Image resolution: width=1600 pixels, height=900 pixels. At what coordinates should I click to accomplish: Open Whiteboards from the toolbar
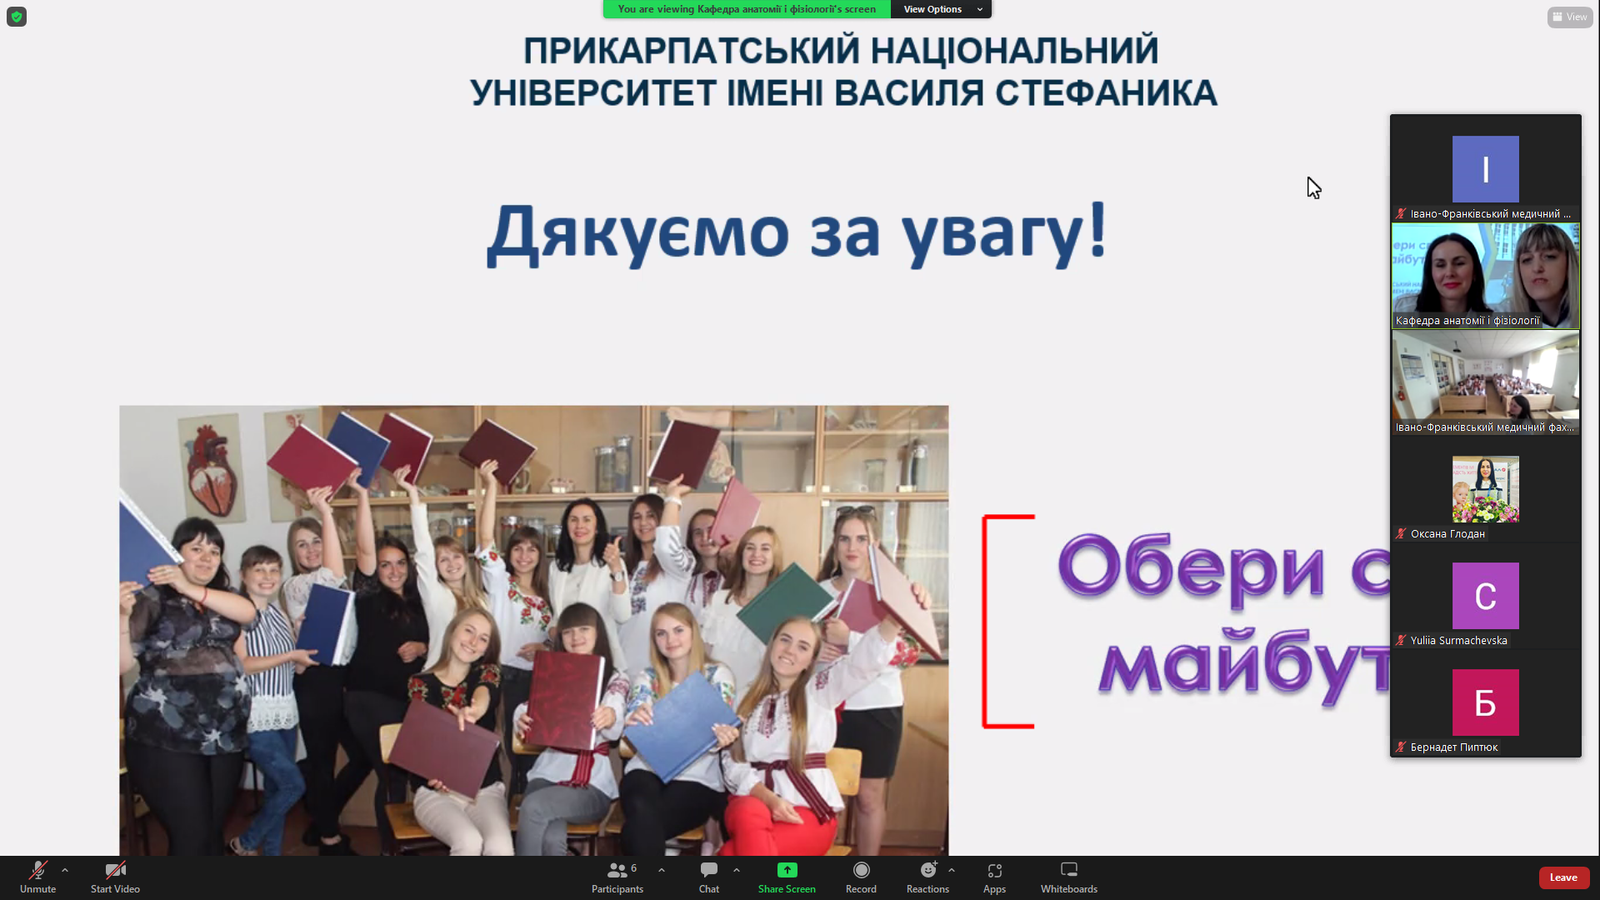pyautogui.click(x=1068, y=877)
